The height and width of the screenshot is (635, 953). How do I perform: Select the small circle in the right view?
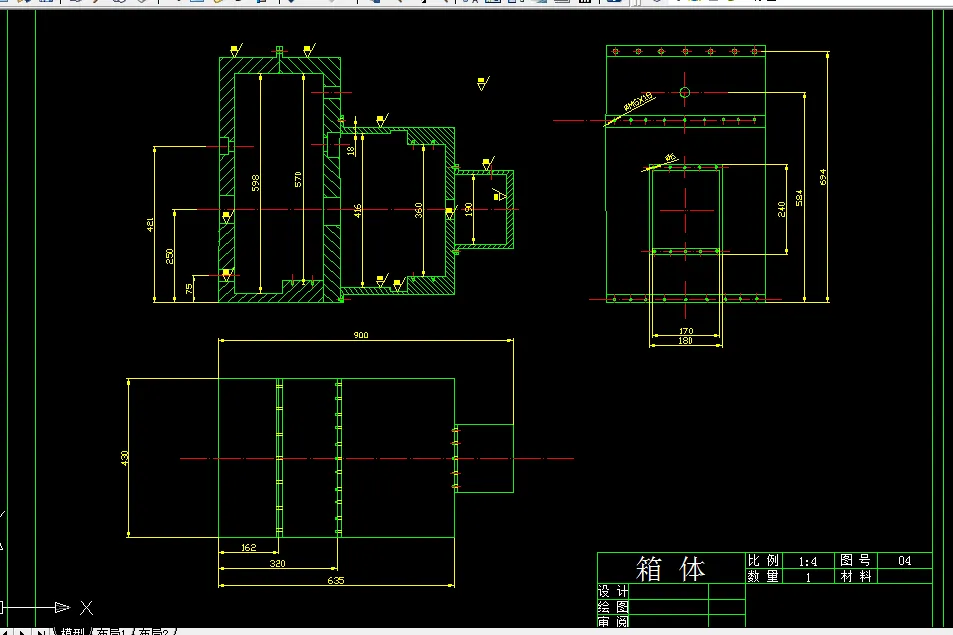[x=684, y=92]
